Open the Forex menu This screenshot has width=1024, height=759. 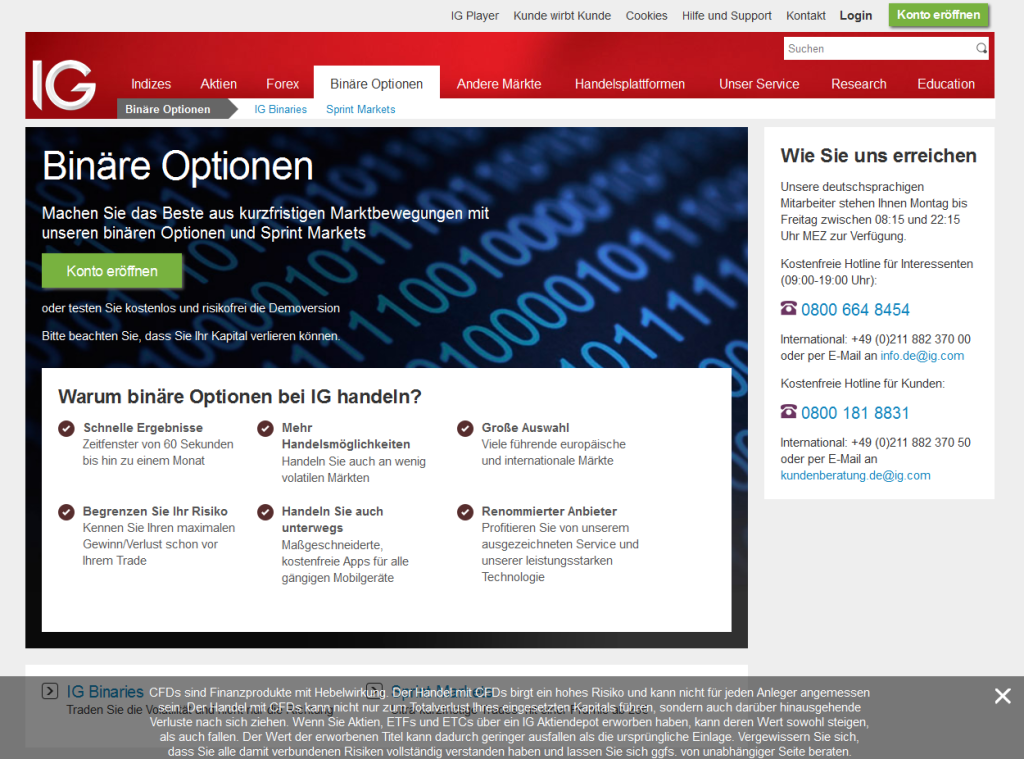click(x=282, y=84)
